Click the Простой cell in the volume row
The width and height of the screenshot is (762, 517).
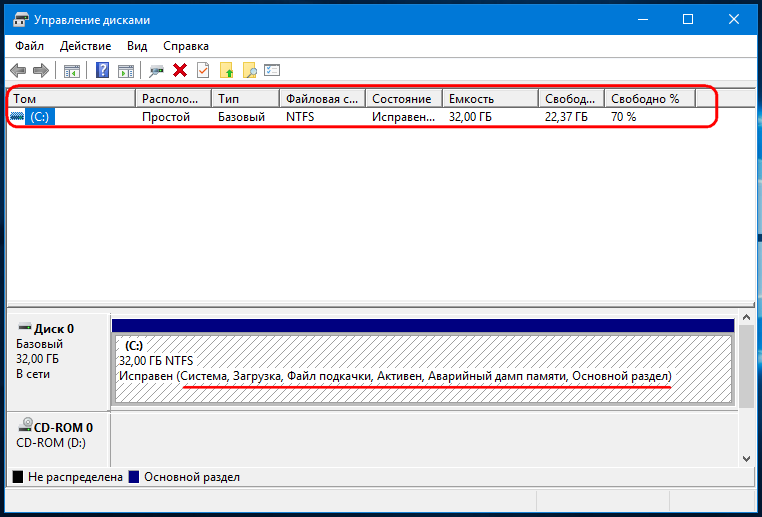[166, 117]
